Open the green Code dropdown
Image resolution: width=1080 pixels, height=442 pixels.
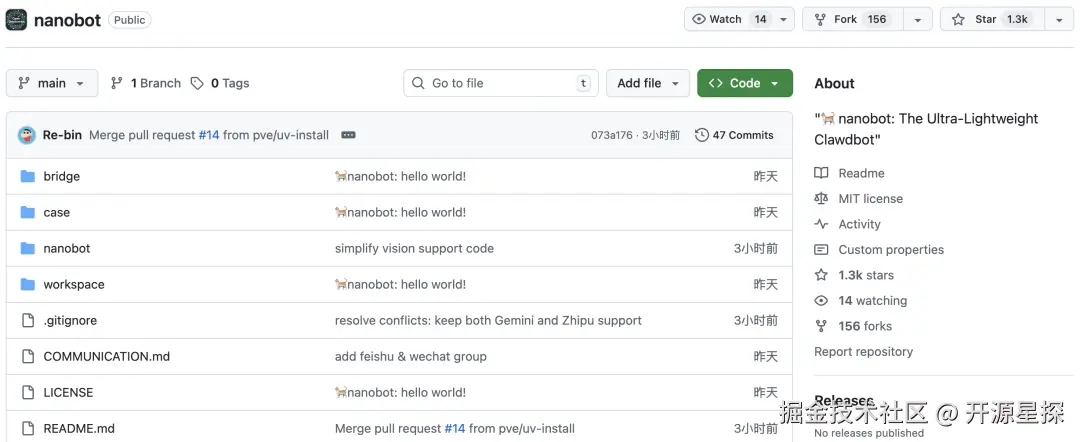744,83
